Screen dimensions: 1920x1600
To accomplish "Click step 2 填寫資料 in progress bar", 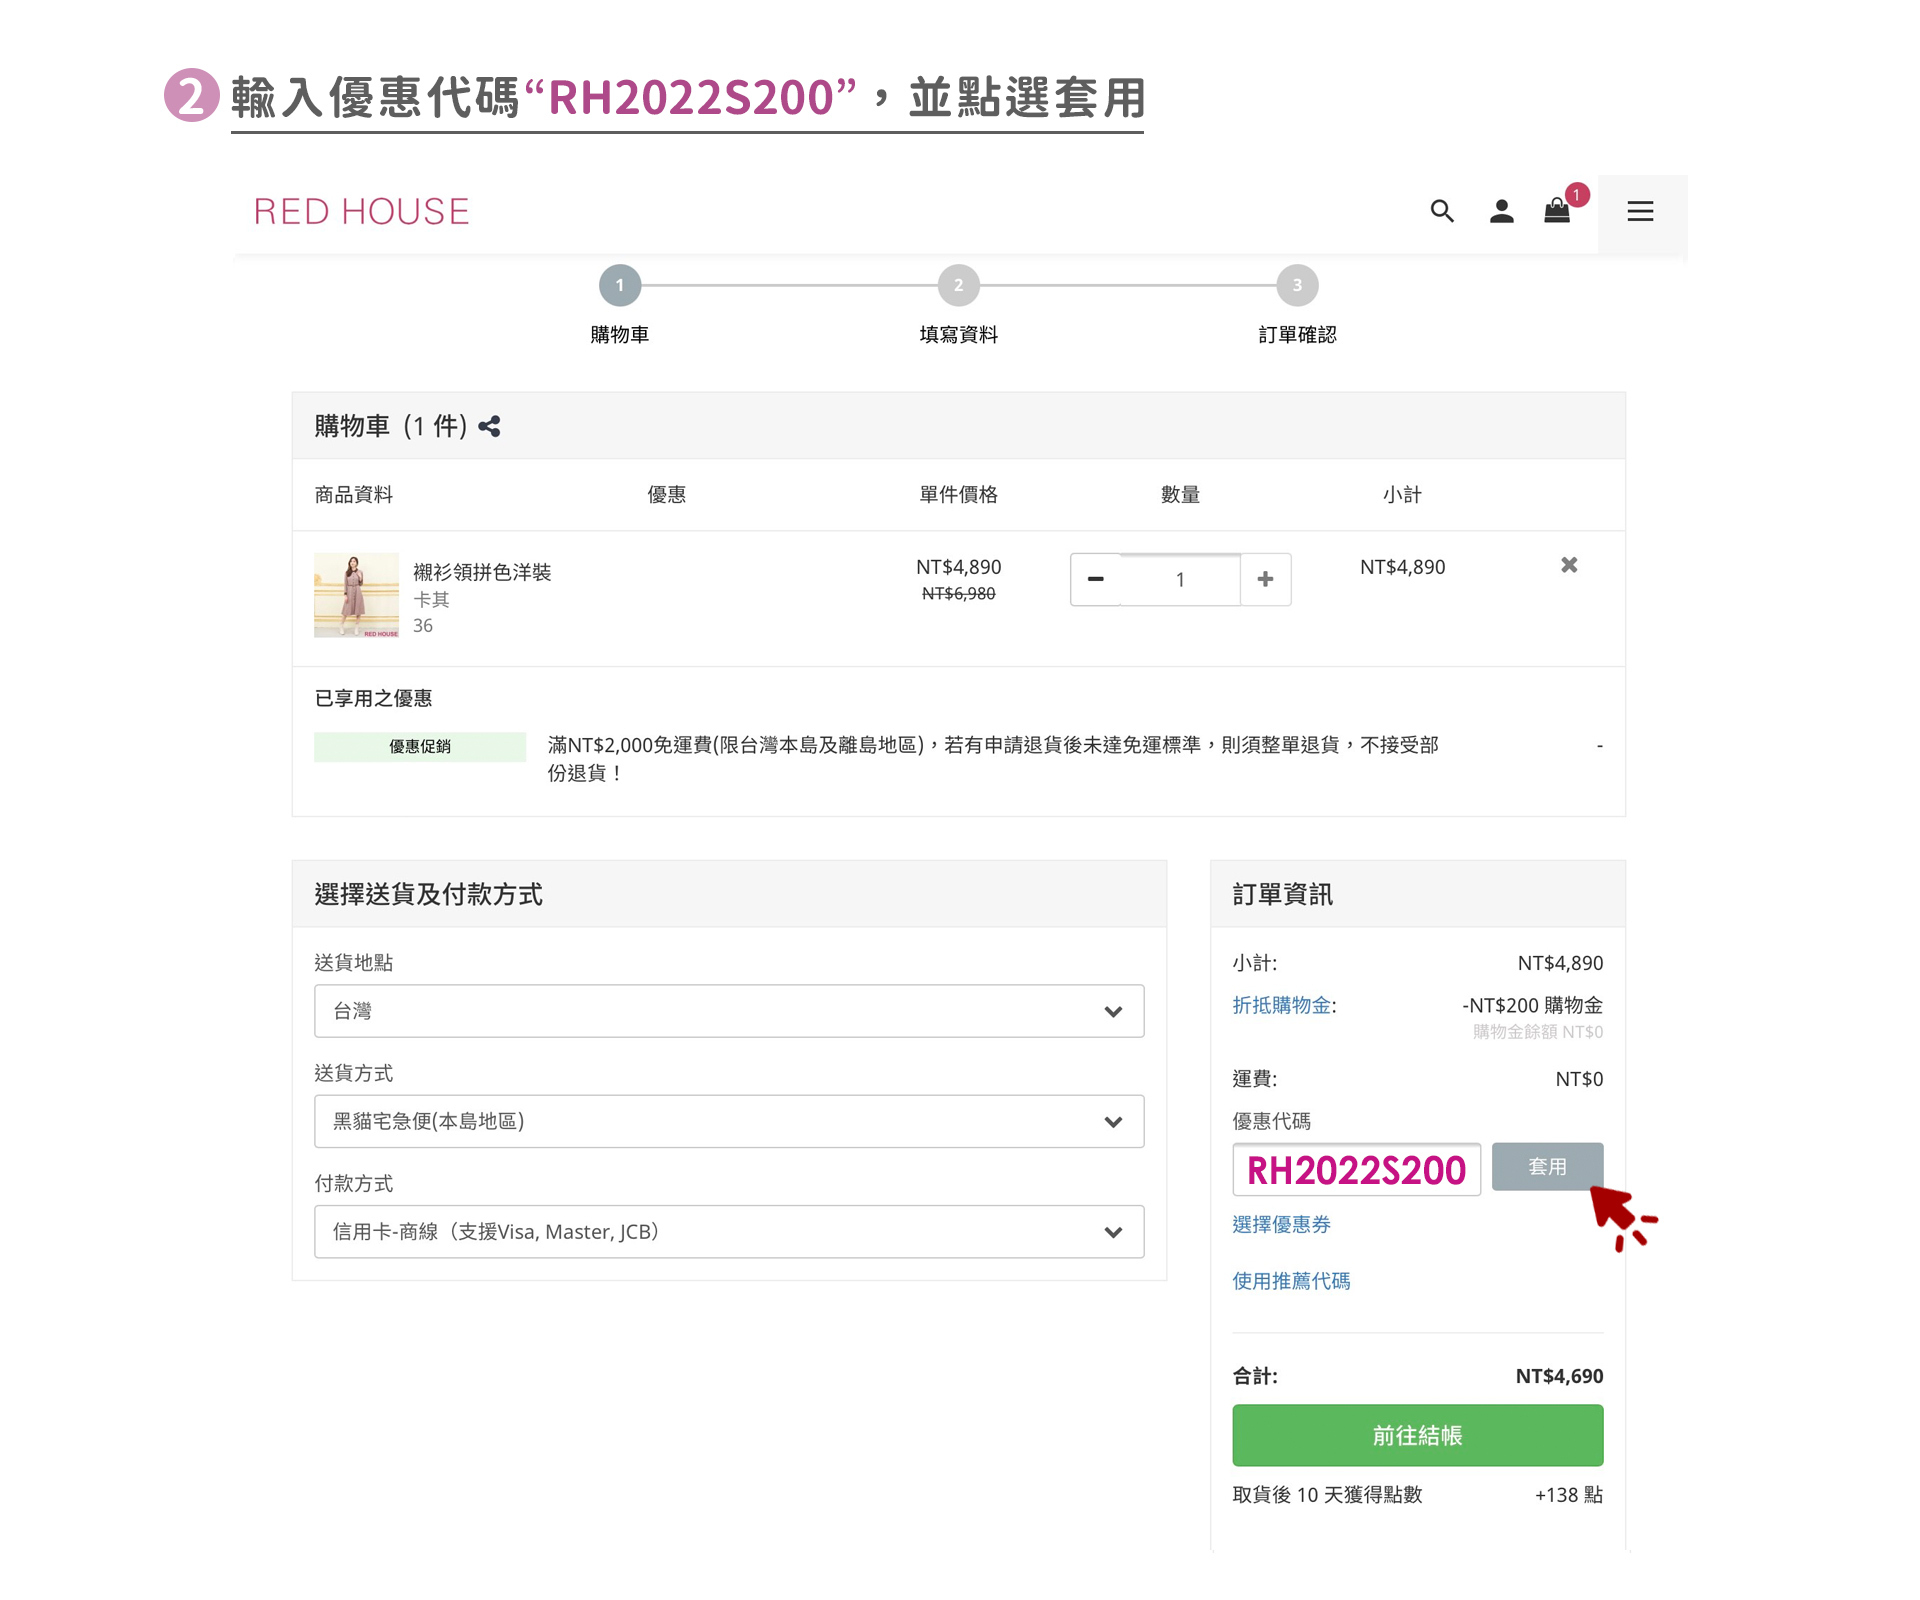I will (958, 286).
